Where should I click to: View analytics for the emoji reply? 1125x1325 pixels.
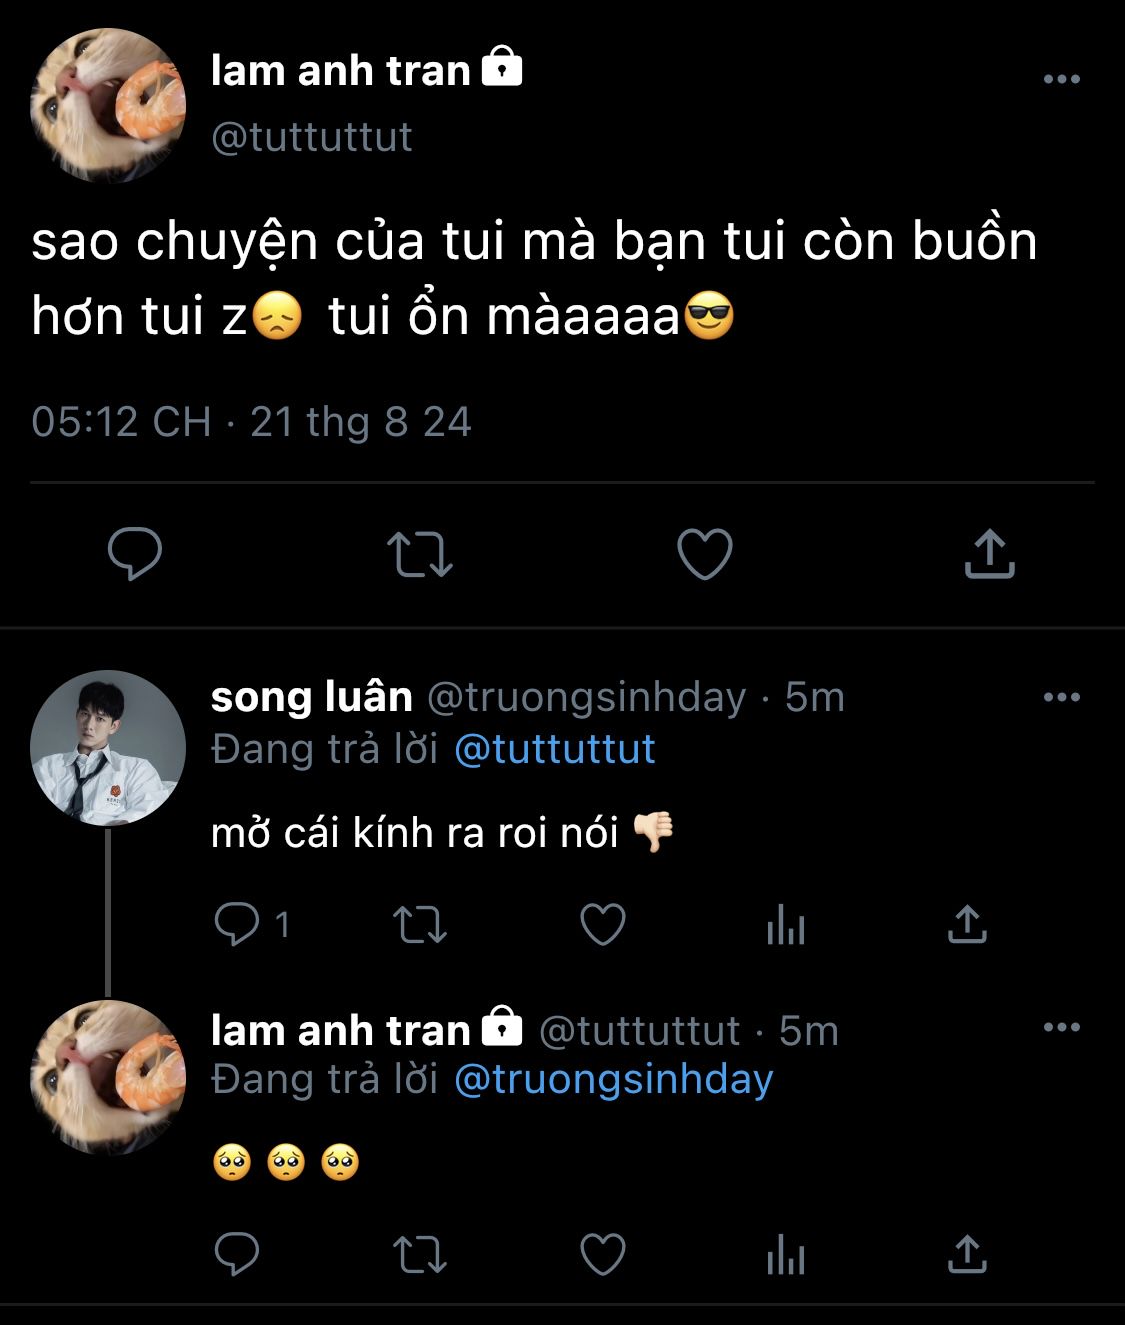click(x=785, y=1256)
